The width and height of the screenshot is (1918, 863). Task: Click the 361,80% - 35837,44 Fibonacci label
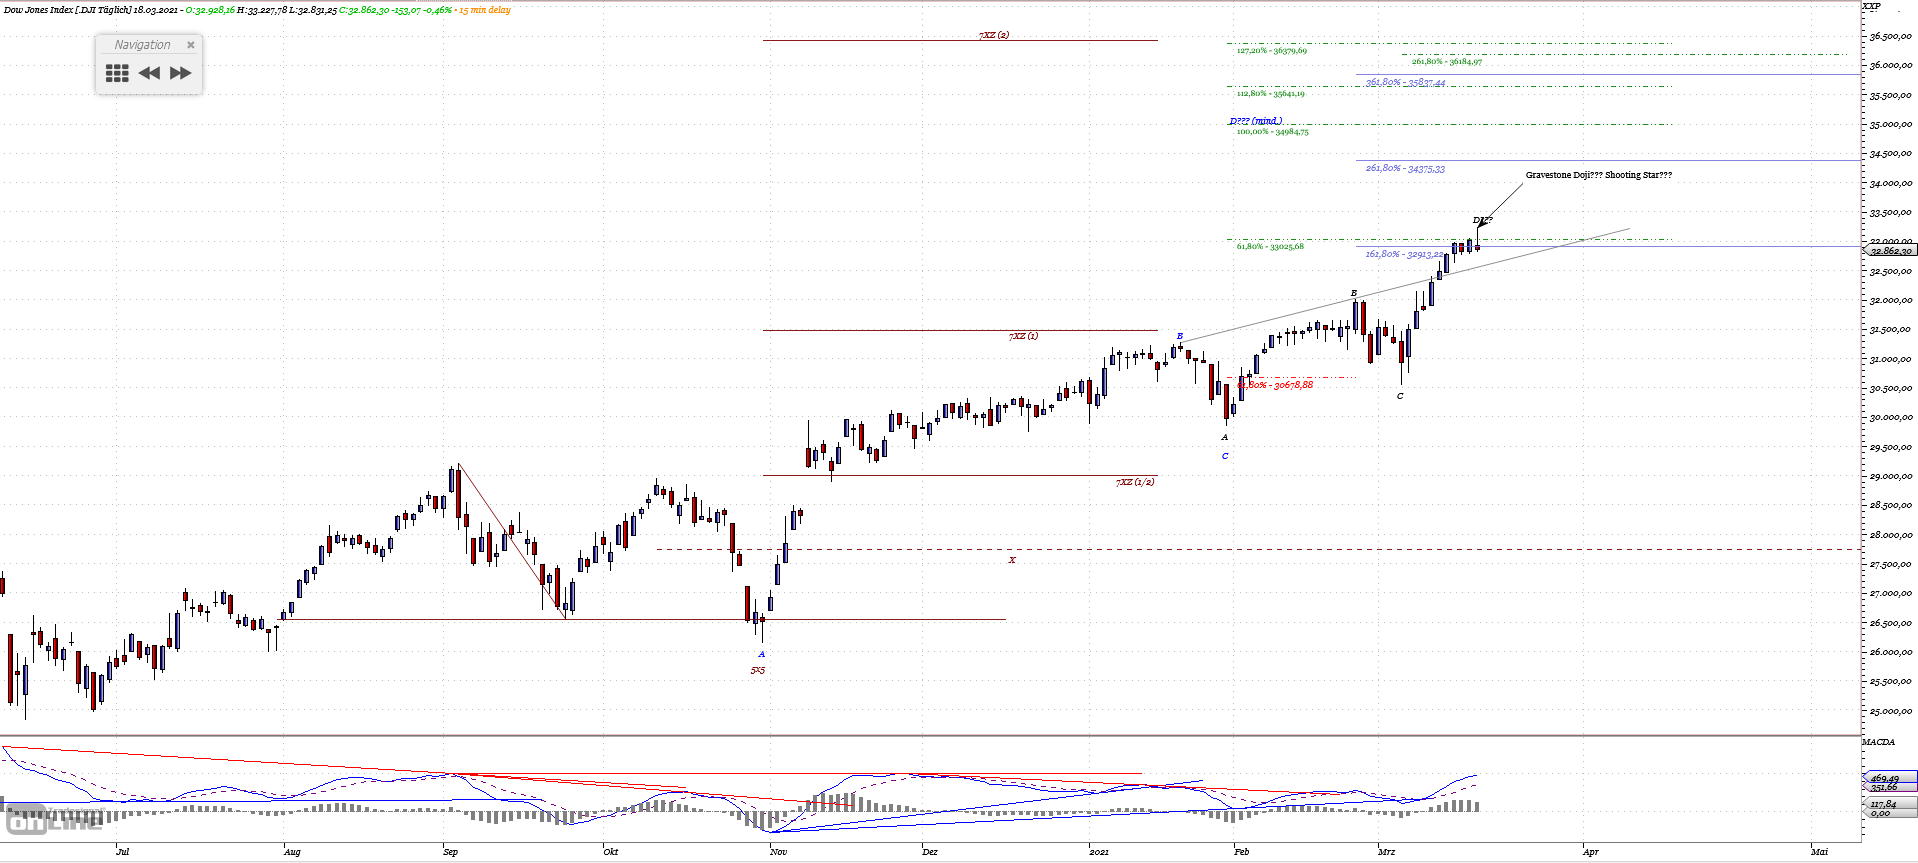1405,82
